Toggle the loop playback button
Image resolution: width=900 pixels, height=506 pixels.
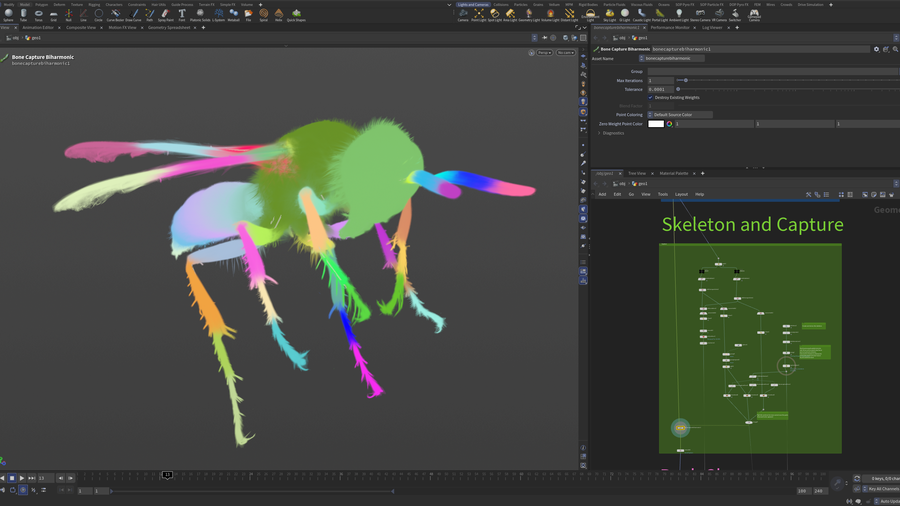pos(13,490)
